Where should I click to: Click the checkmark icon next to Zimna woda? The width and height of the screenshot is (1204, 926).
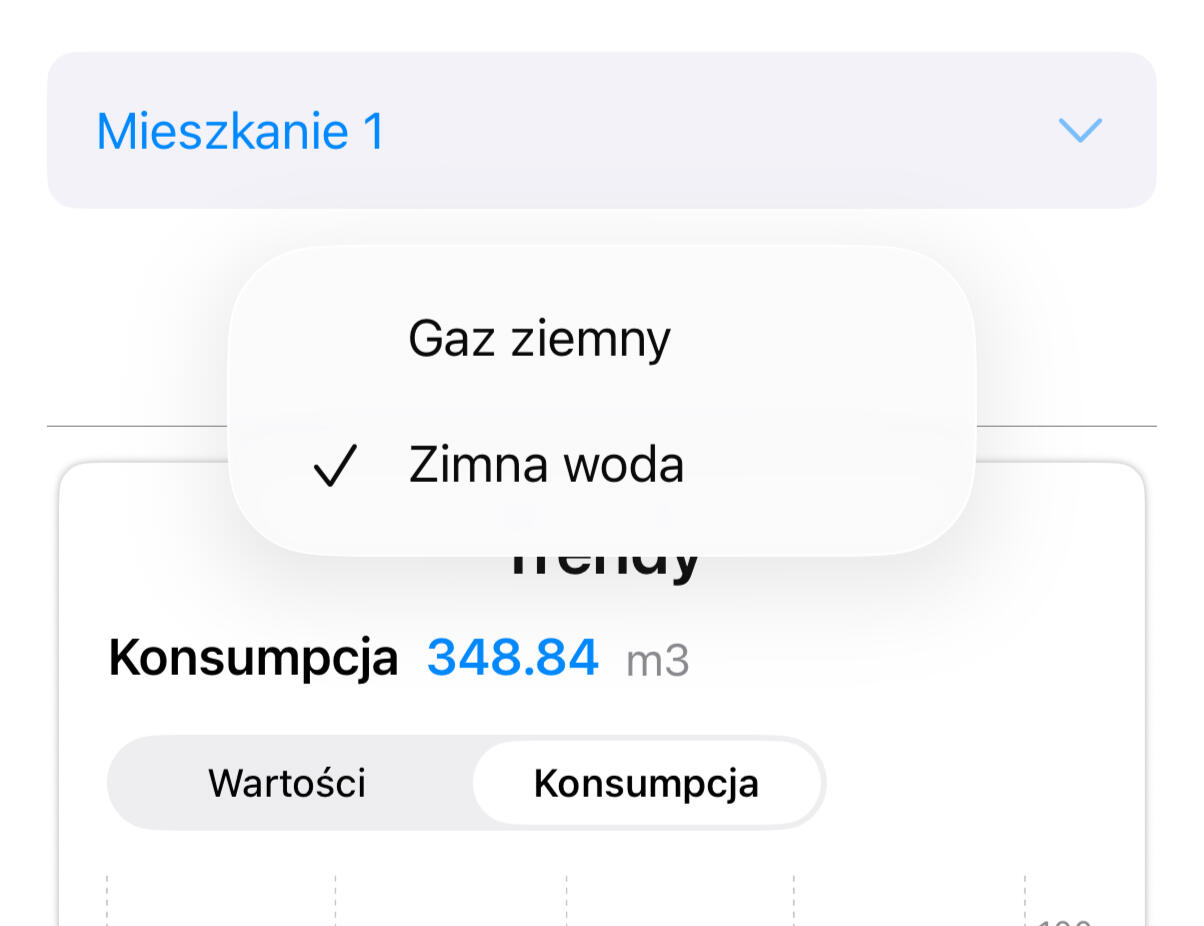pos(335,467)
